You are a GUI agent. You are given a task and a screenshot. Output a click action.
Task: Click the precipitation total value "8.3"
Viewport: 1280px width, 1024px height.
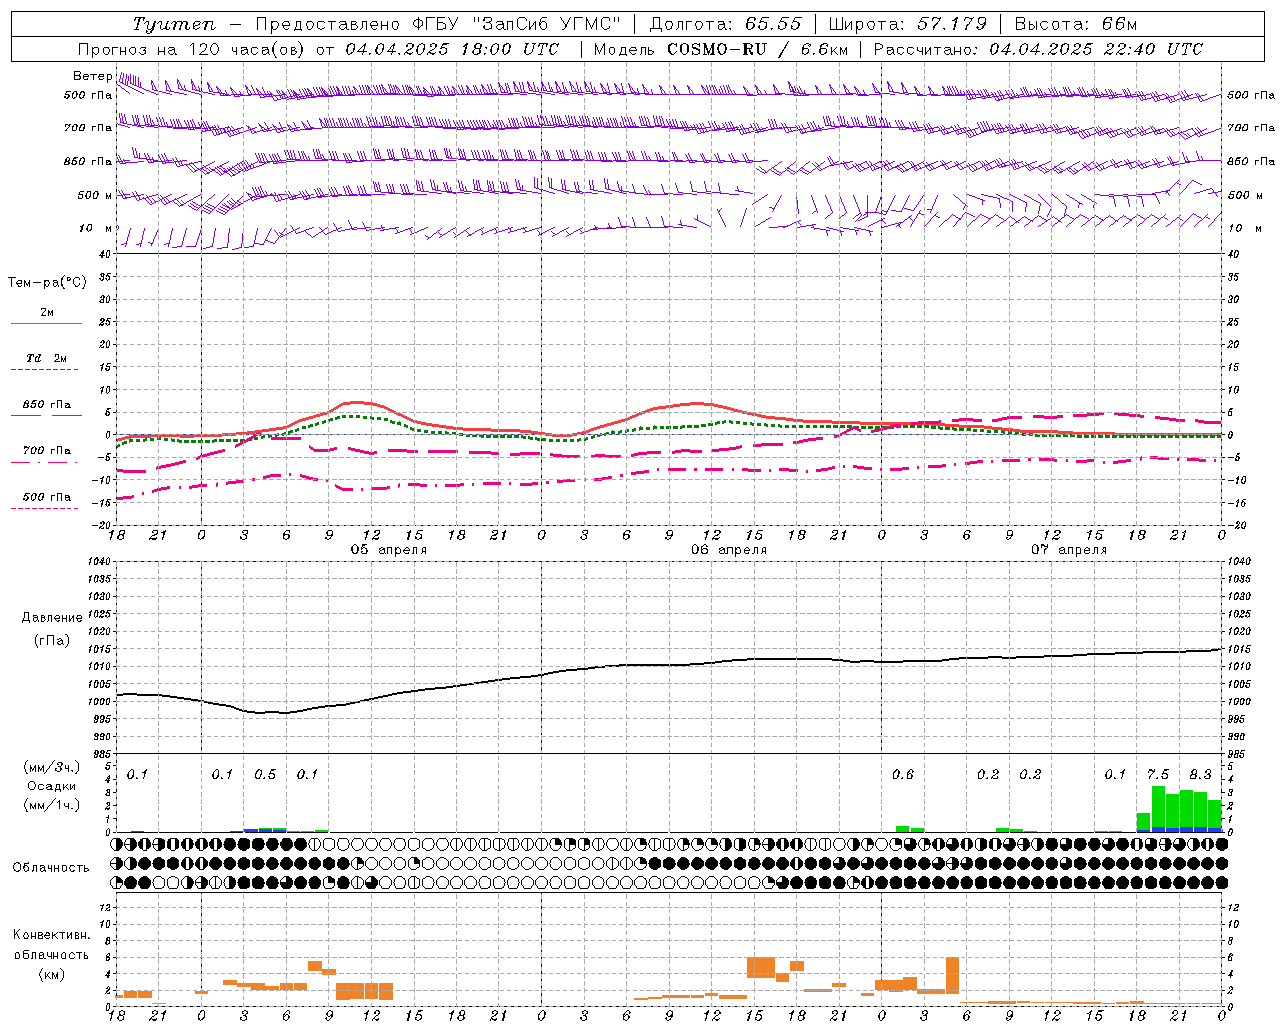(1201, 775)
